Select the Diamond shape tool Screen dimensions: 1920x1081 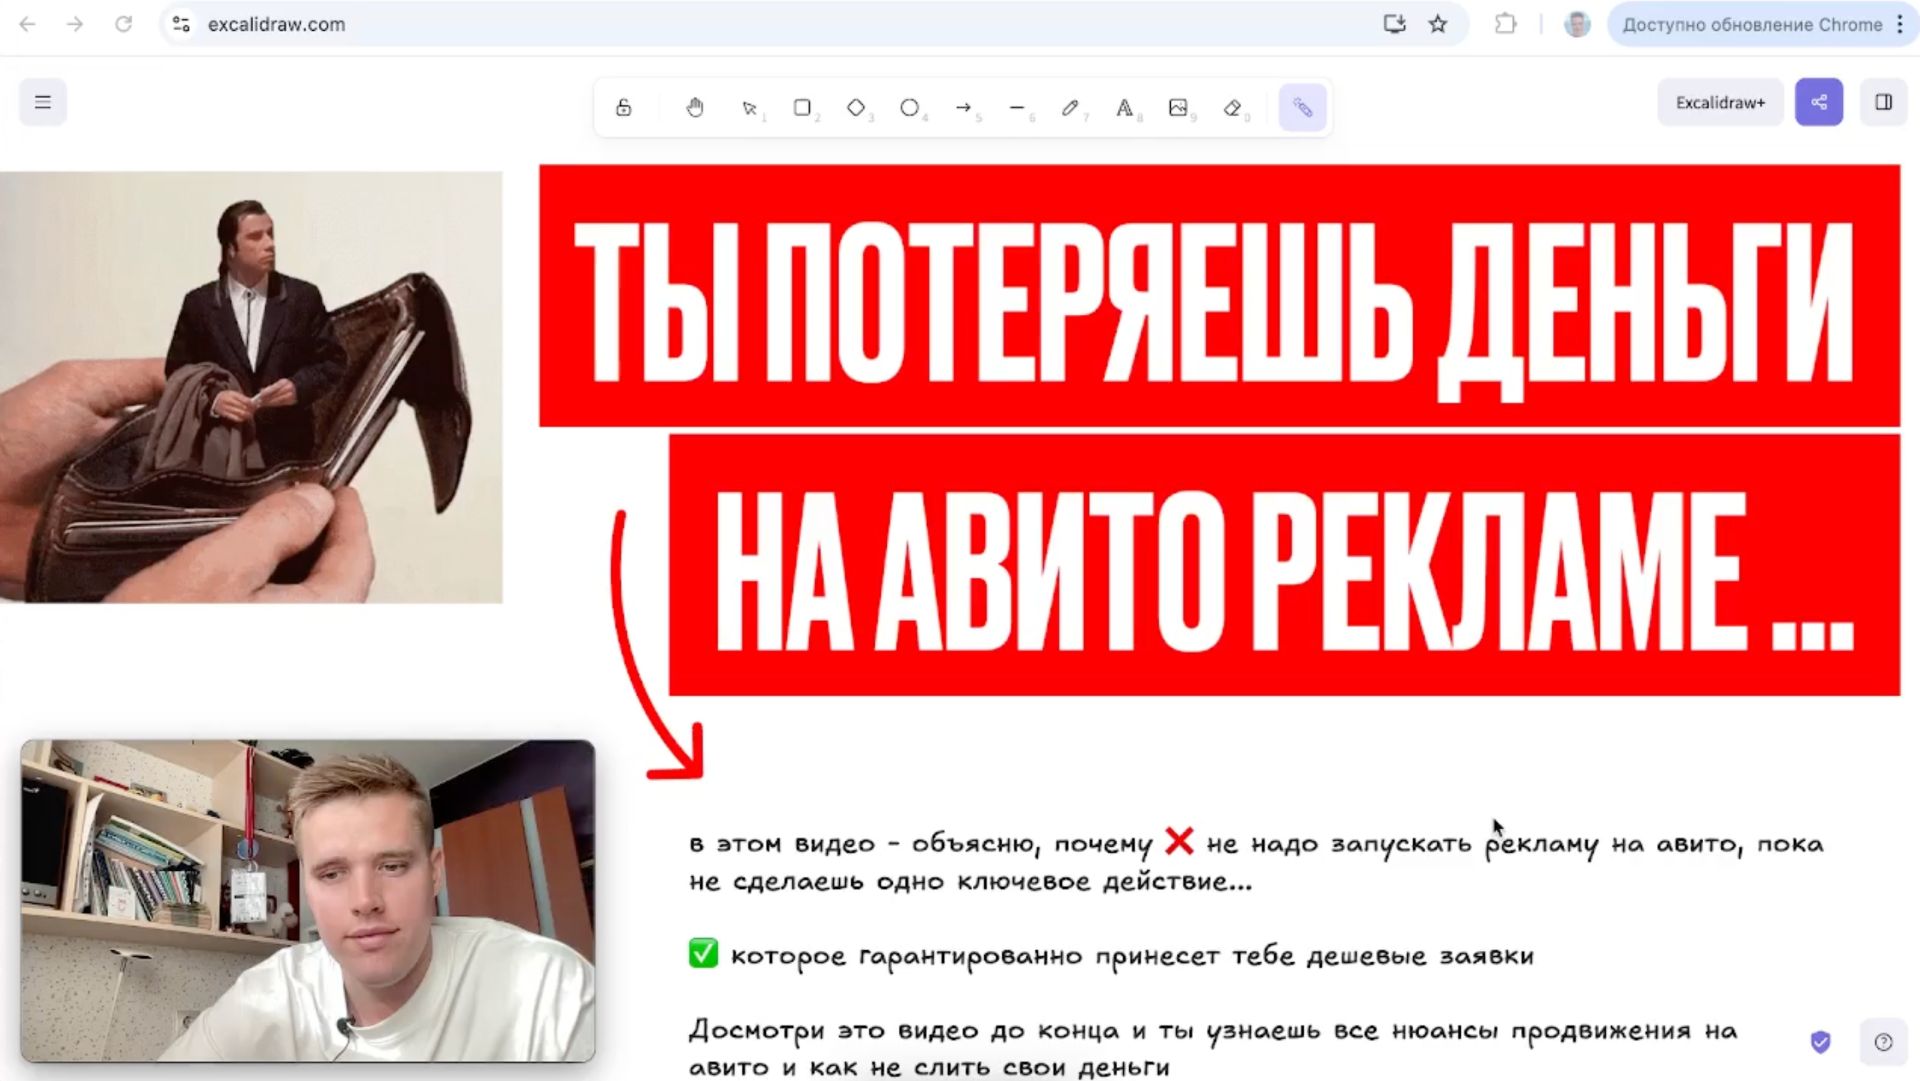(x=857, y=107)
